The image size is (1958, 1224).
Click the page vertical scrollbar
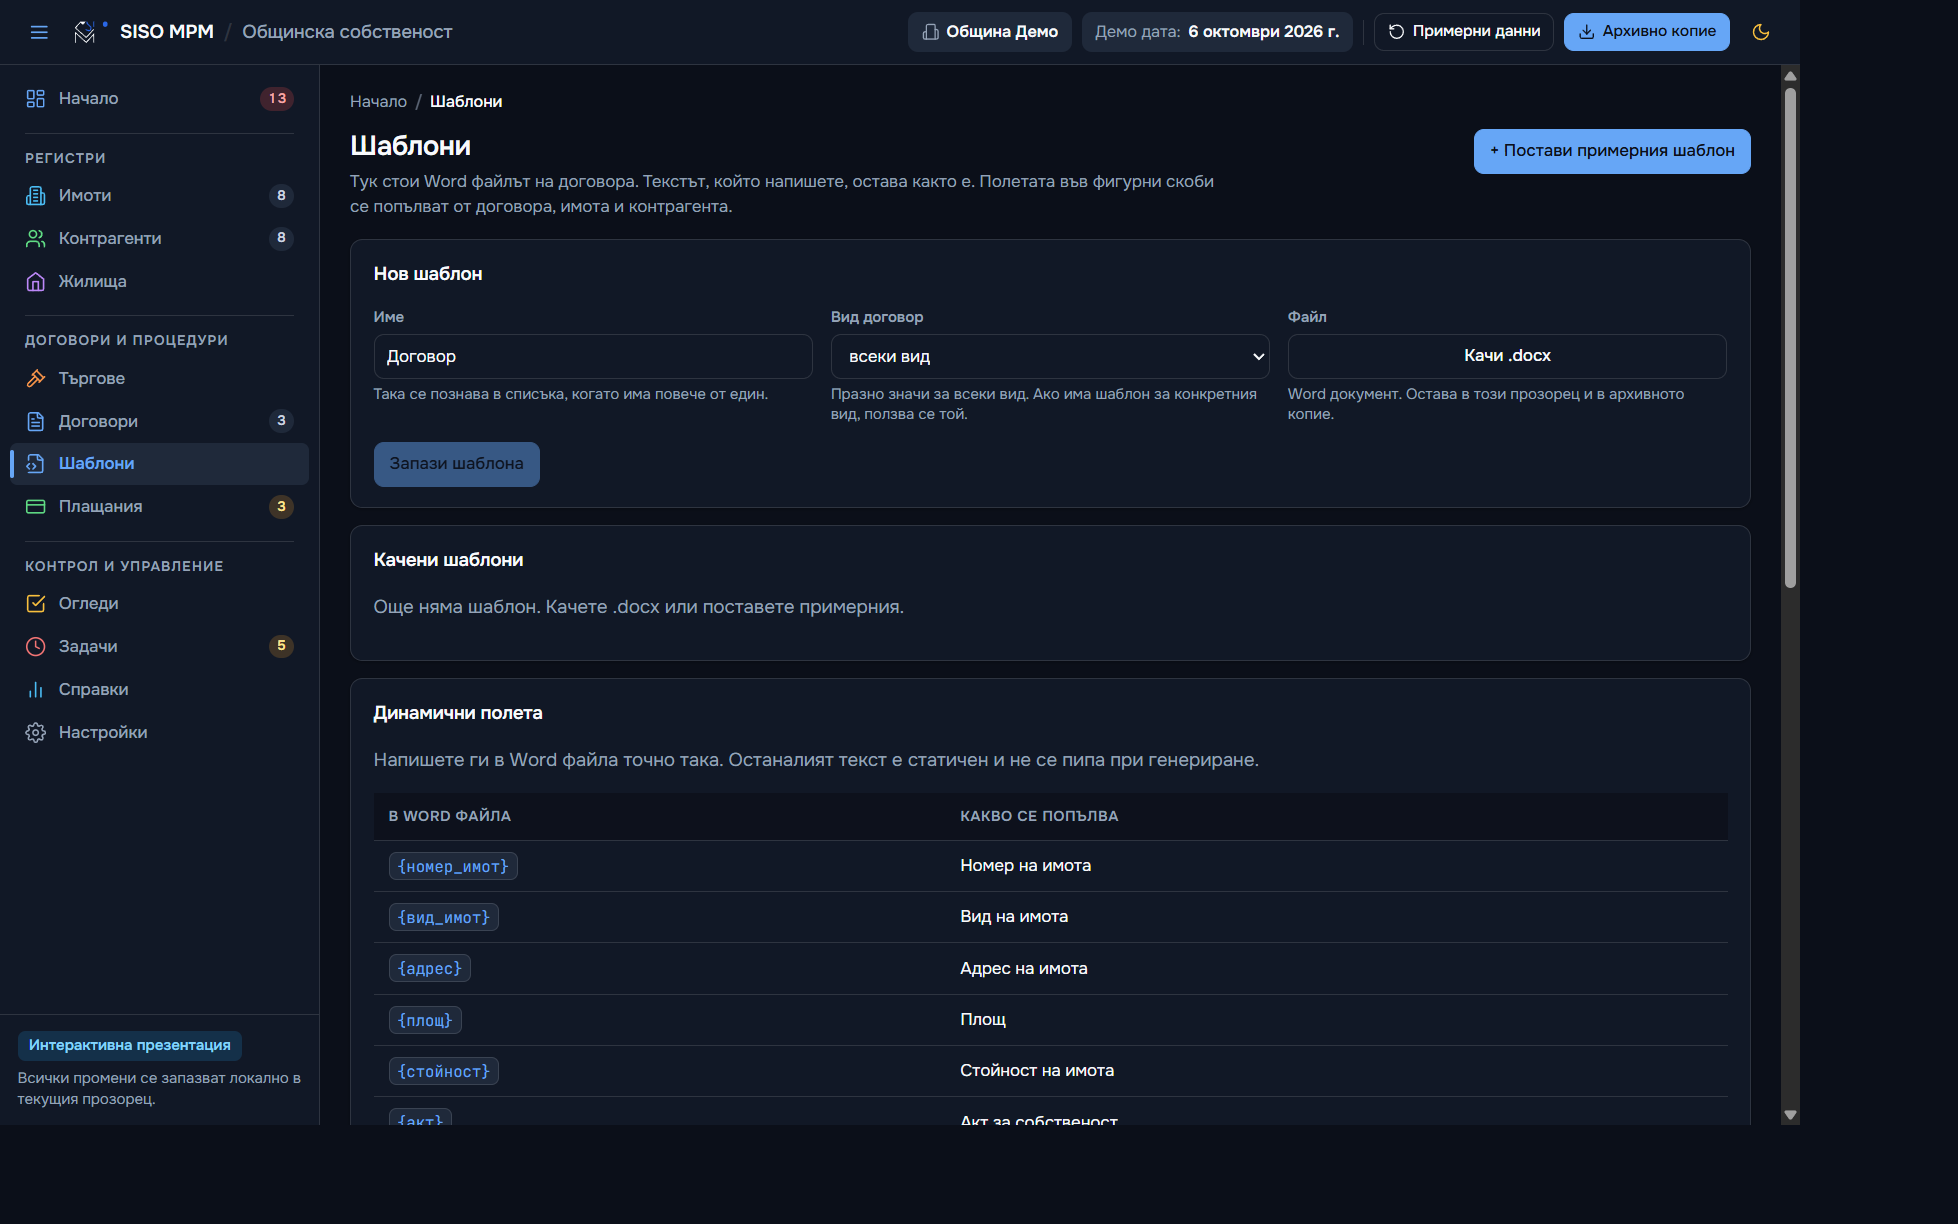[1790, 338]
